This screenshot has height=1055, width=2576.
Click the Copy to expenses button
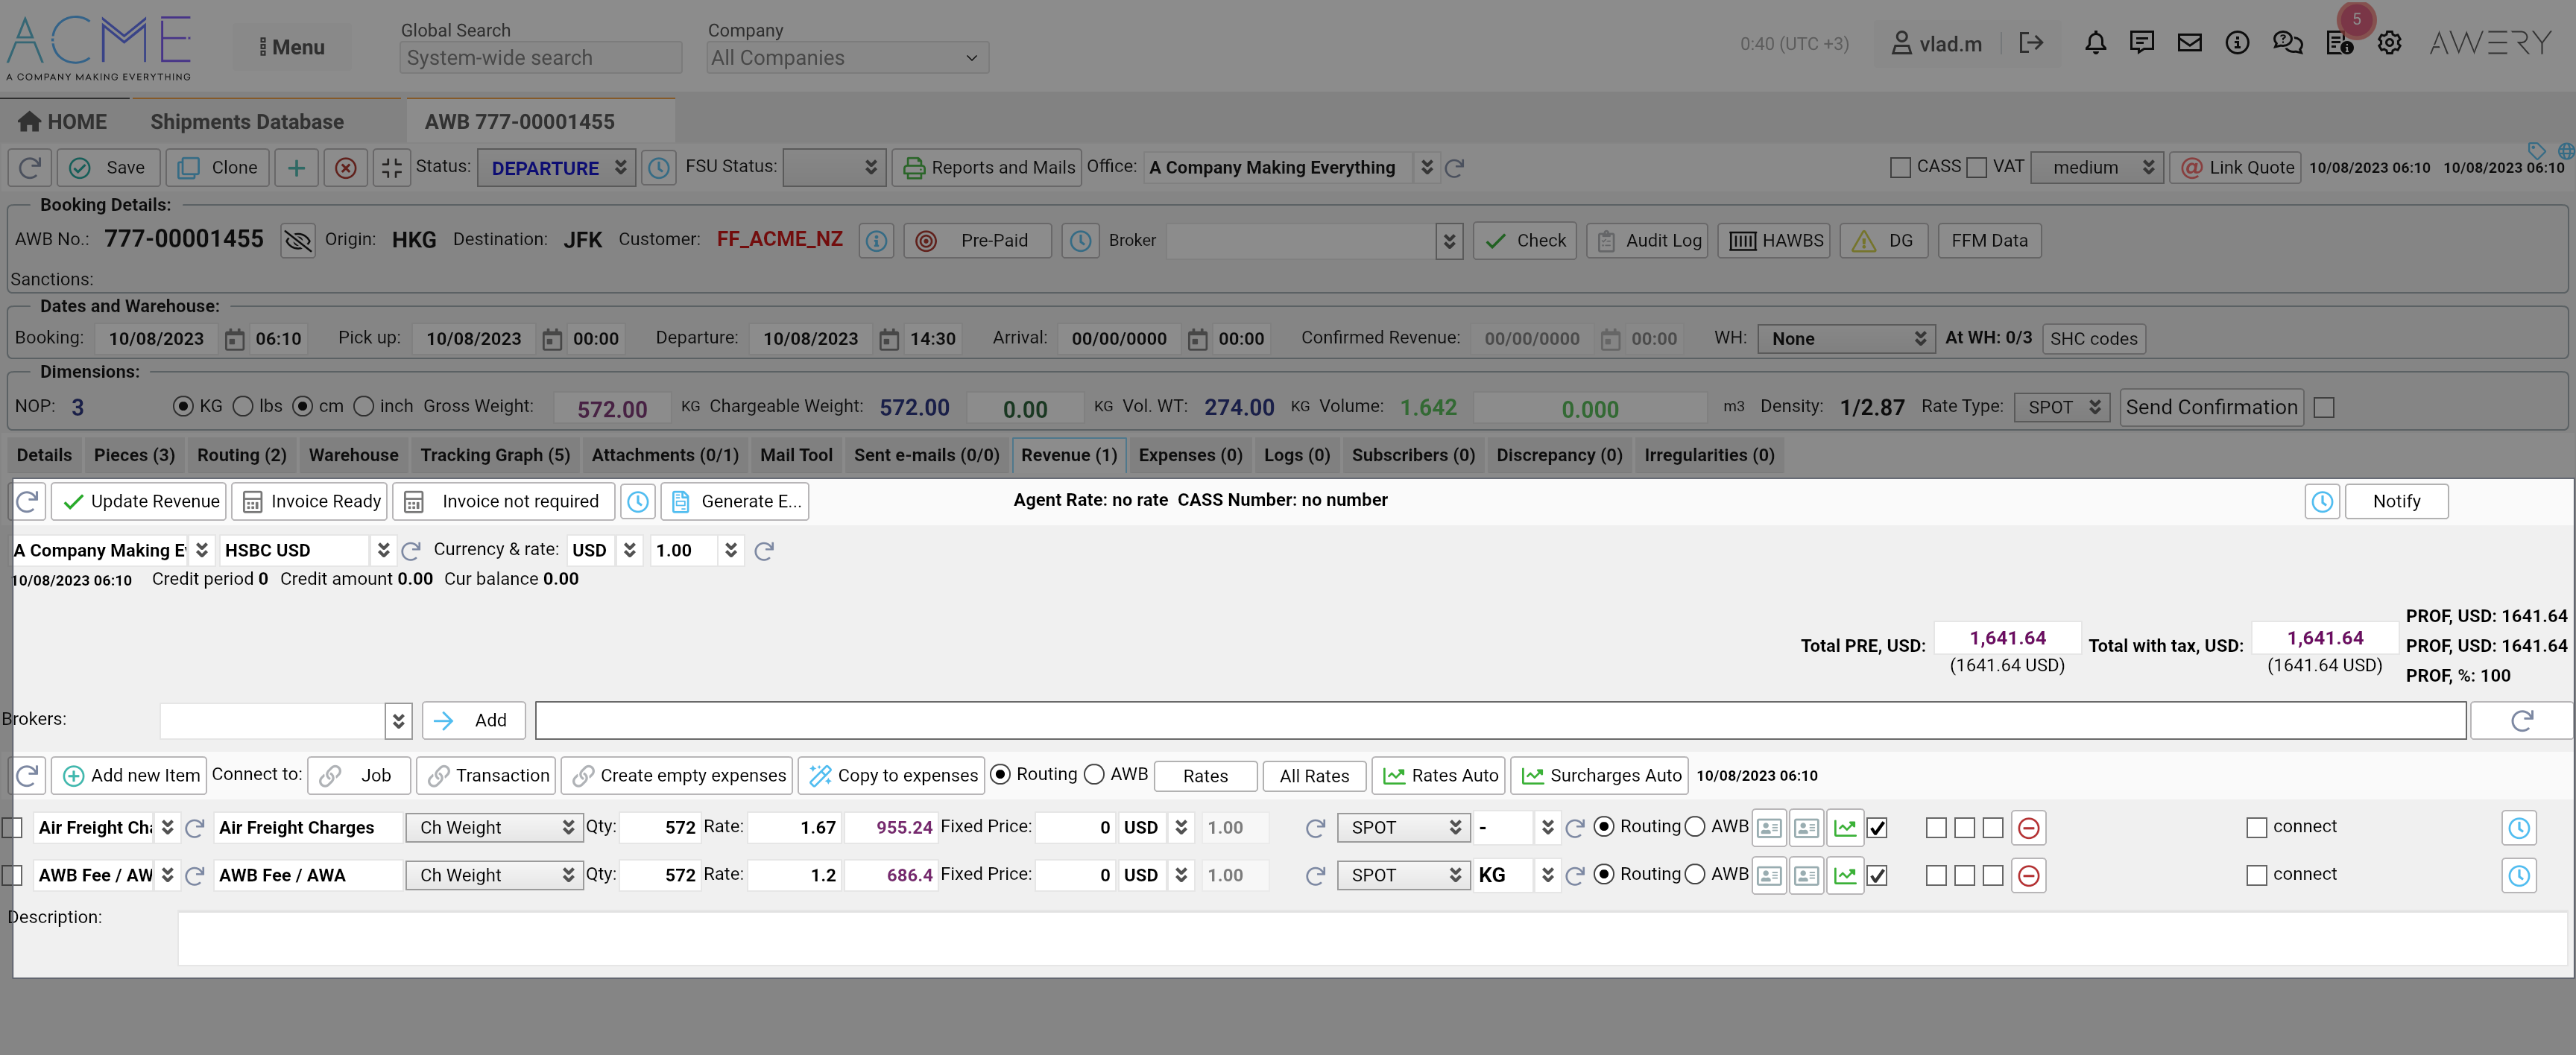click(892, 775)
